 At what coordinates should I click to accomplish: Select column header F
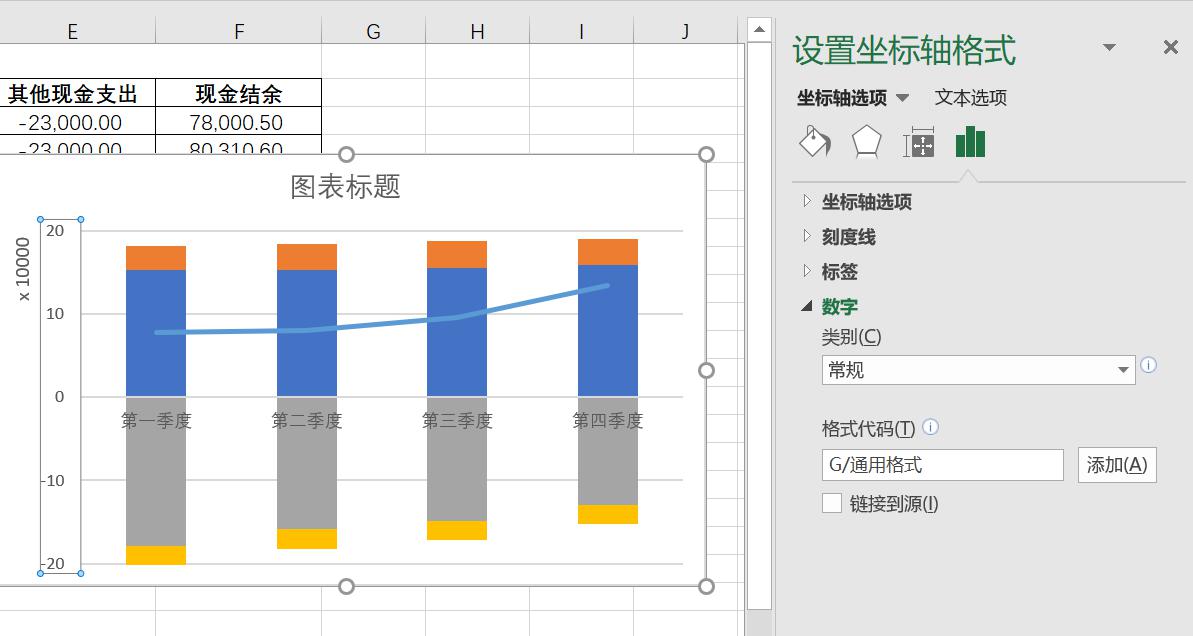239,31
